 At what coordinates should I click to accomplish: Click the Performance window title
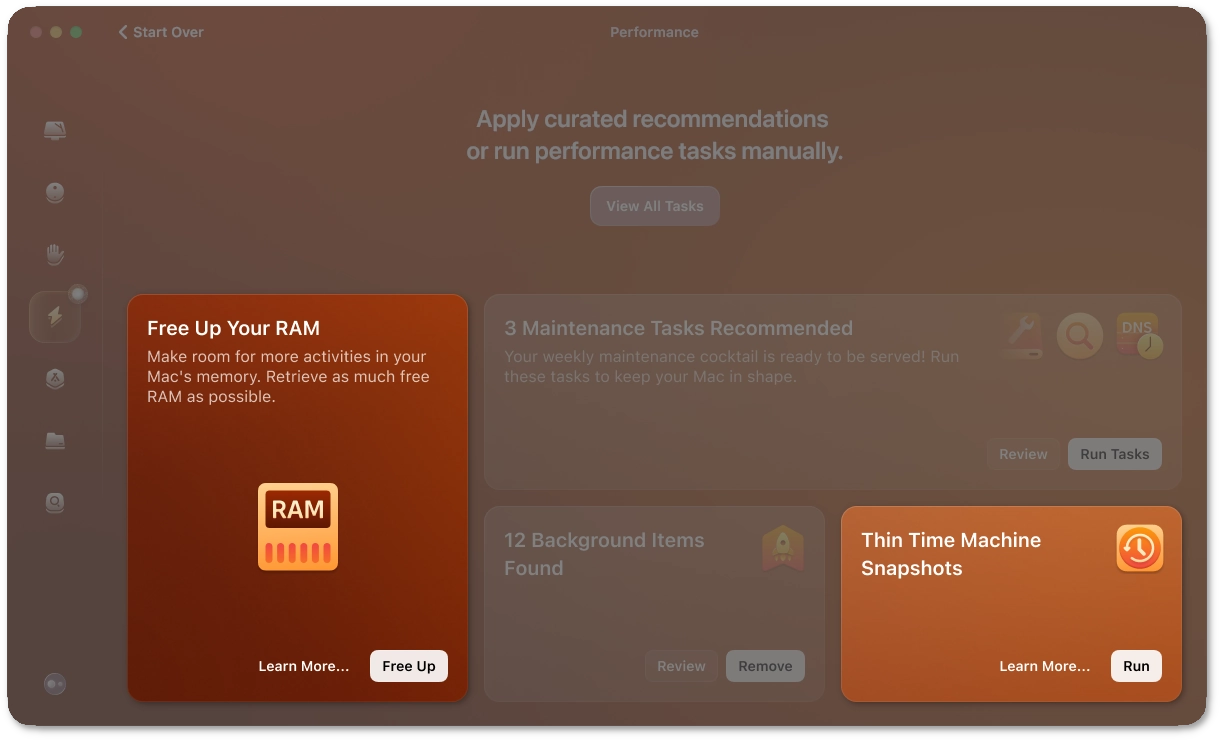[654, 32]
